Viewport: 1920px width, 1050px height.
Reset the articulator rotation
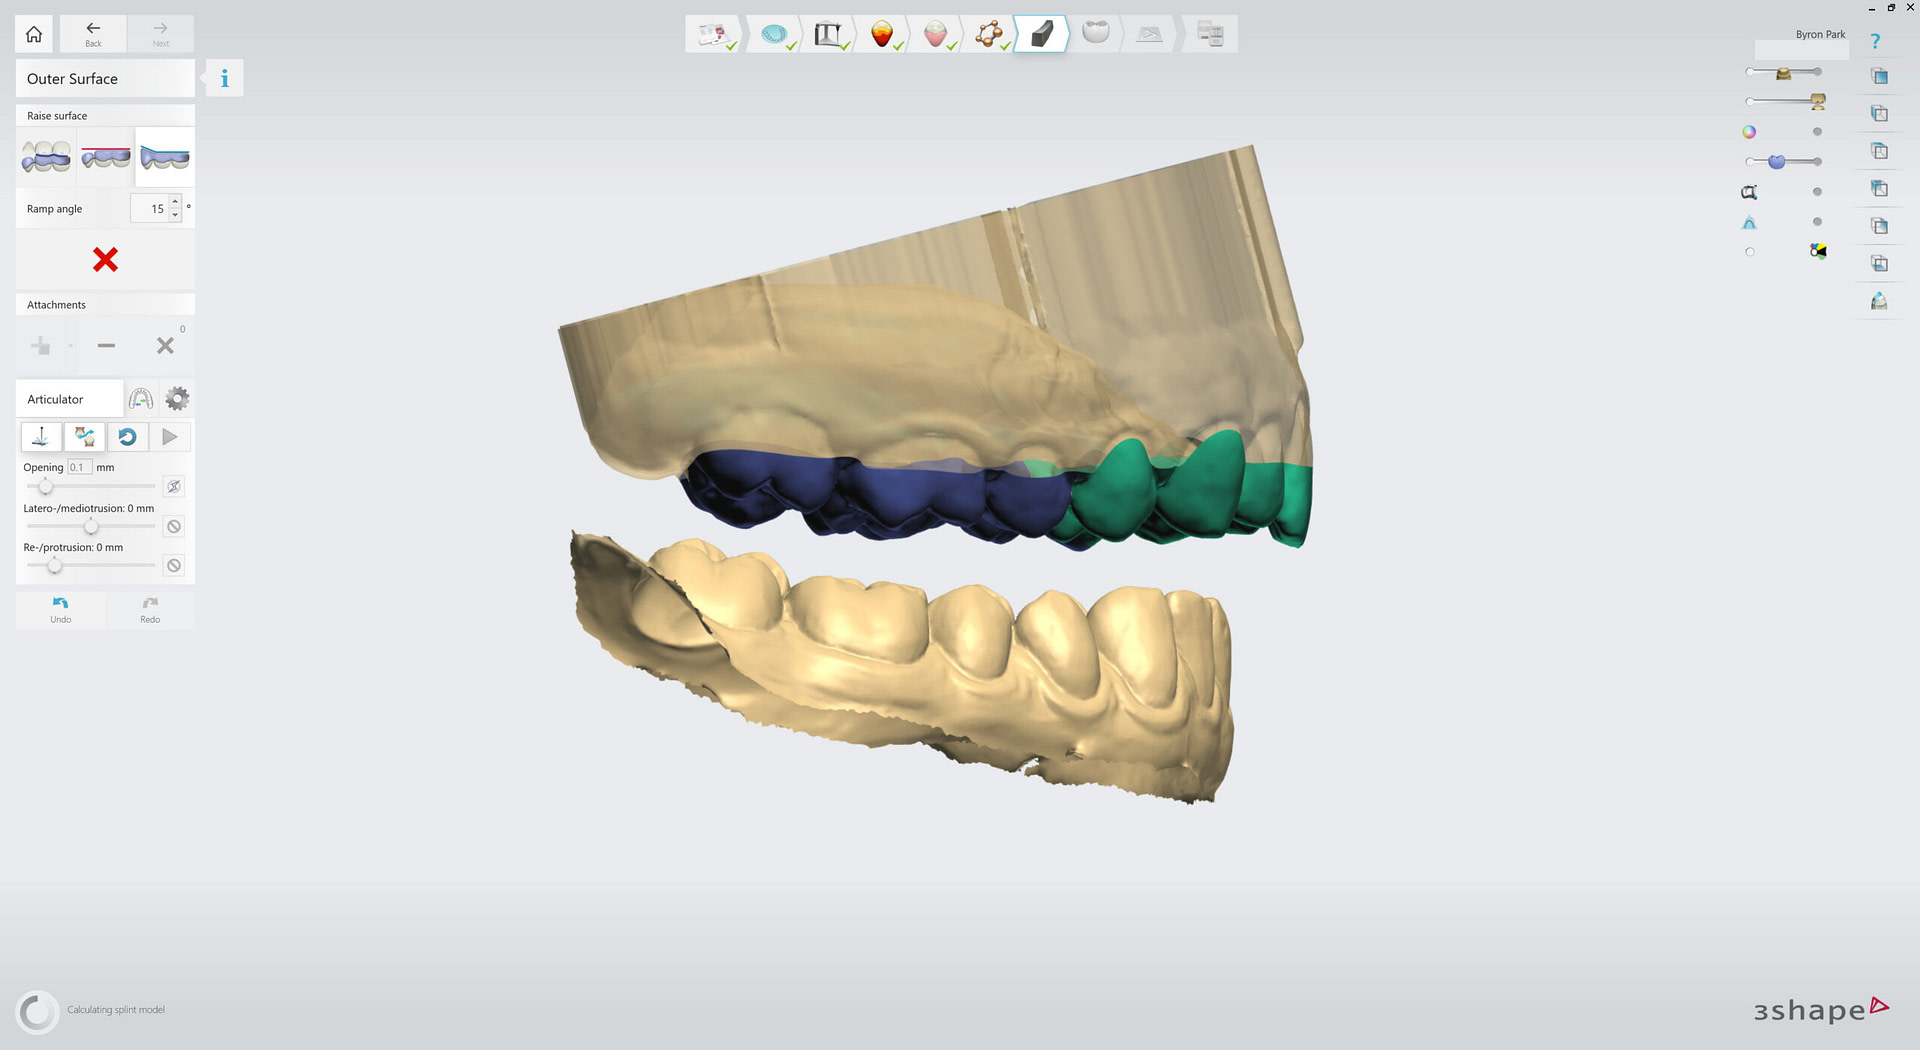(127, 437)
